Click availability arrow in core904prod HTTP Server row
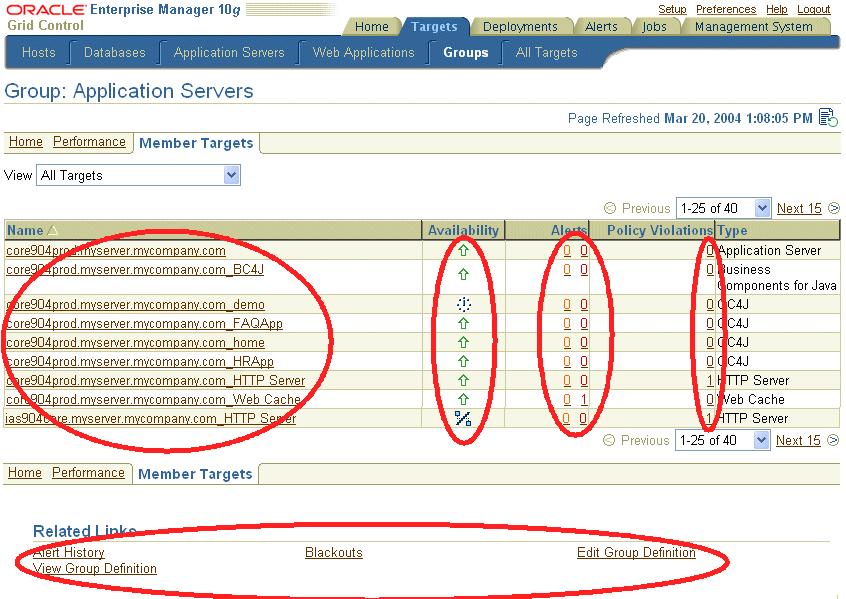The width and height of the screenshot is (846, 599). [x=463, y=380]
